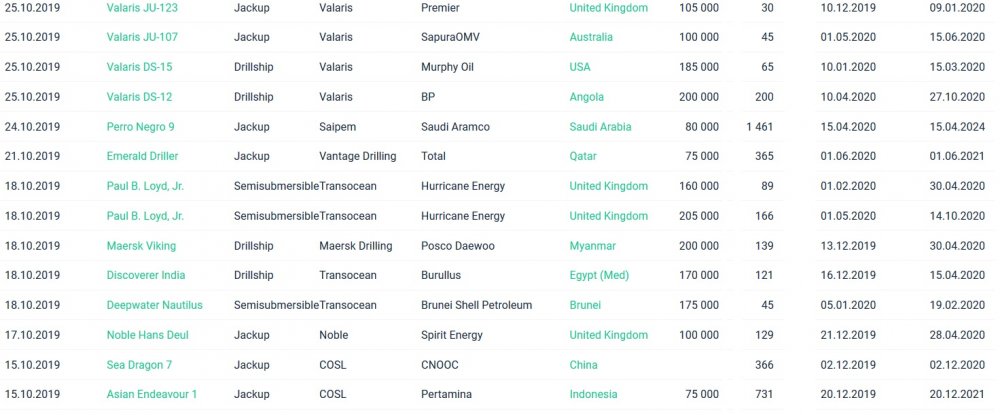The height and width of the screenshot is (415, 1000).
Task: Follow the Indonesia country link
Action: (x=593, y=395)
